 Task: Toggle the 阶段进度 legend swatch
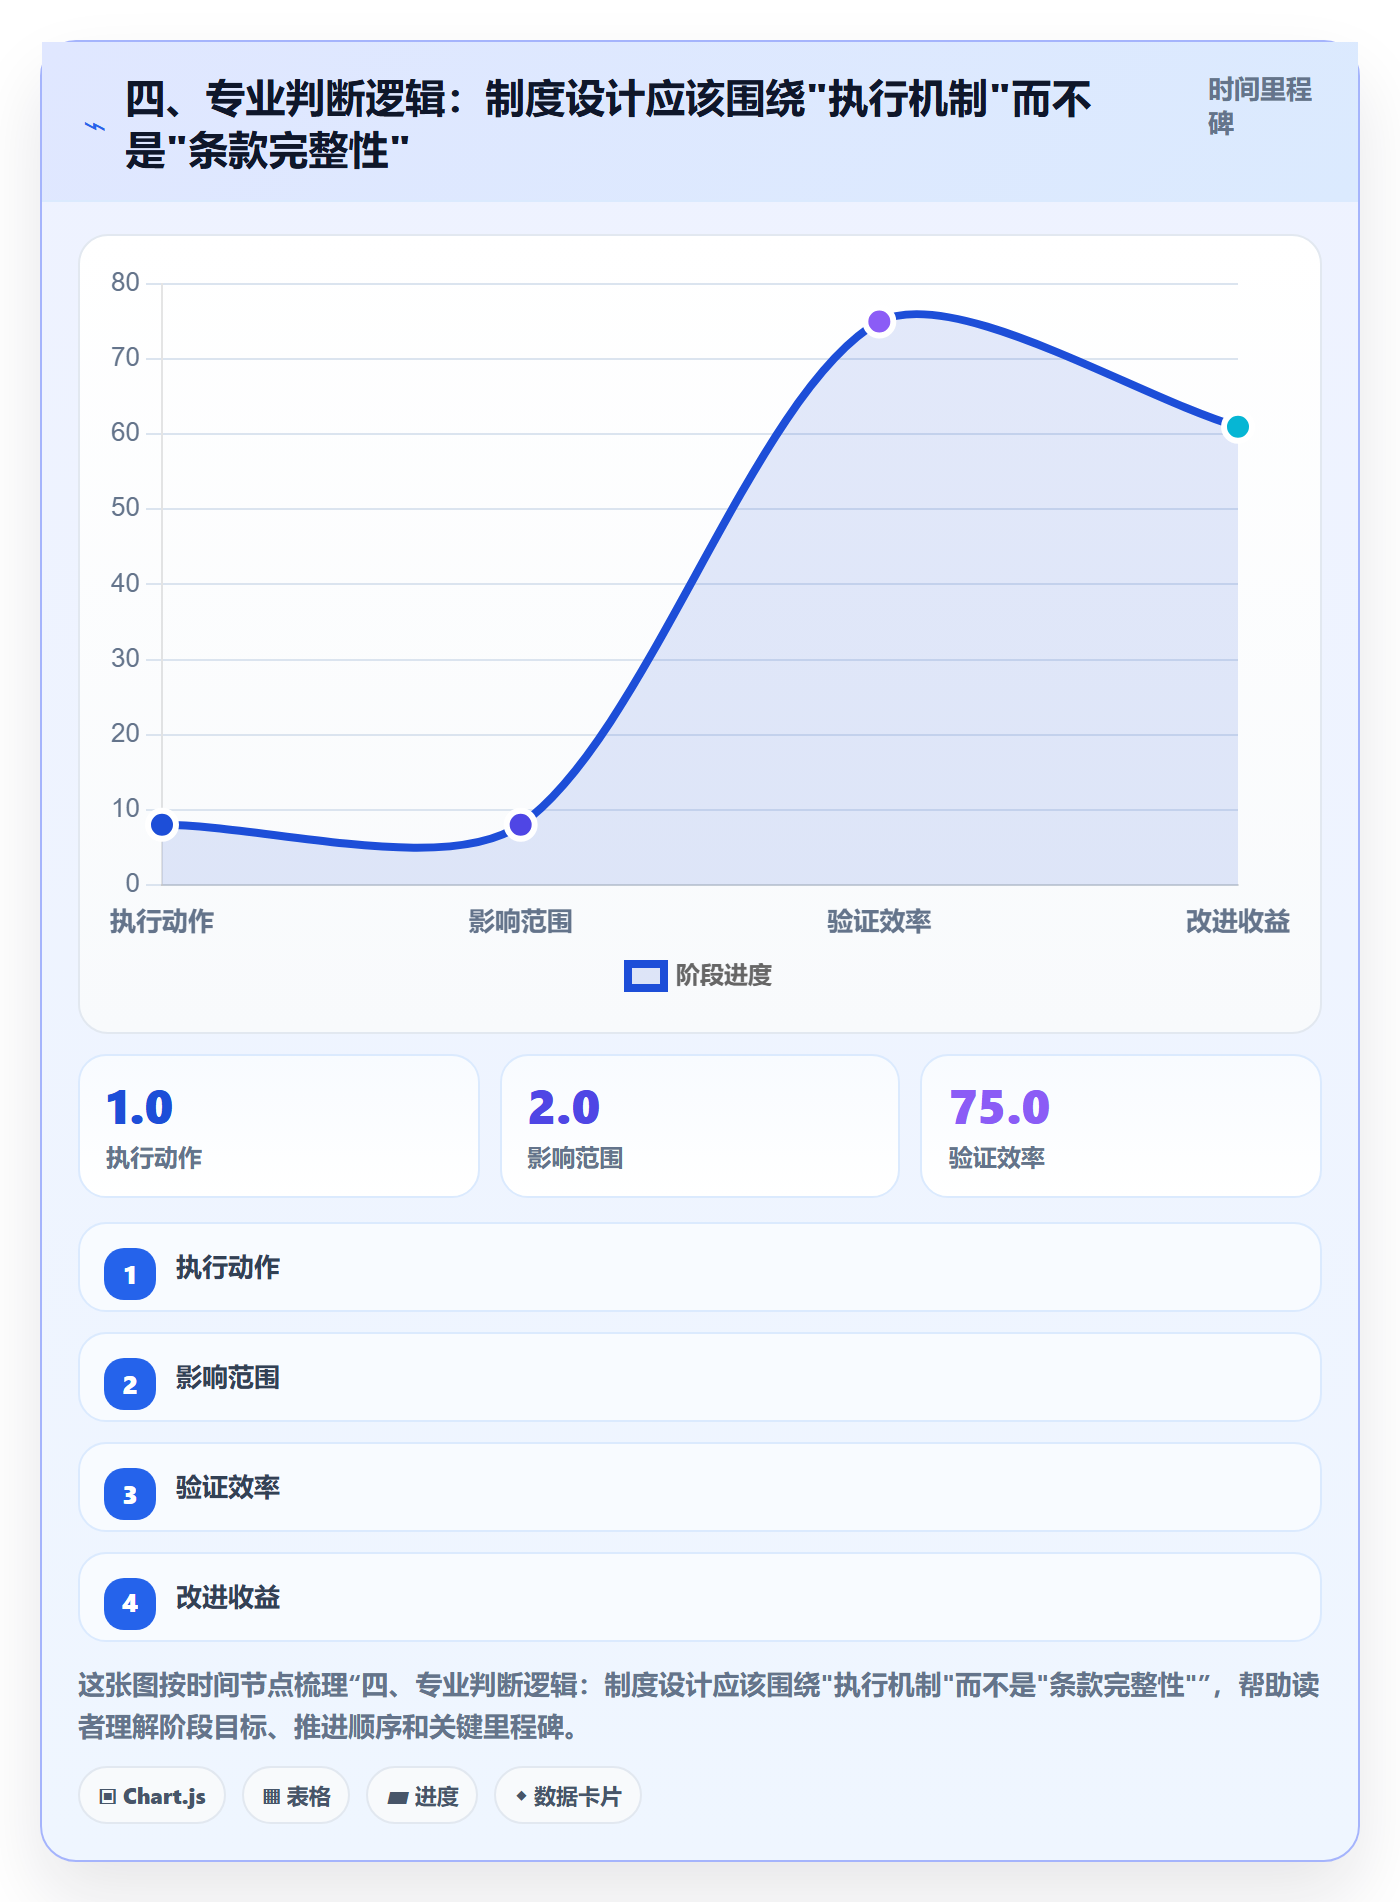click(x=645, y=975)
